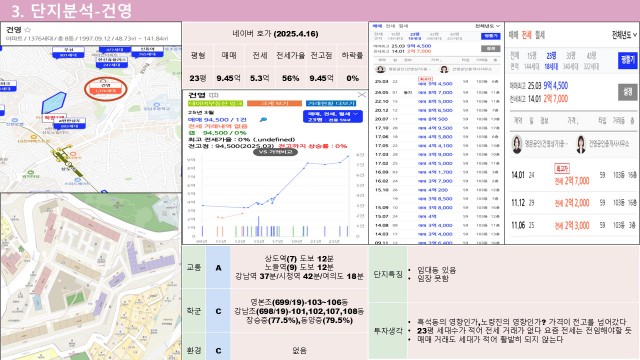Image resolution: width=640 pixels, height=360 pixels.
Task: Open the 우성 901세대 map marker
Action: tap(68, 53)
